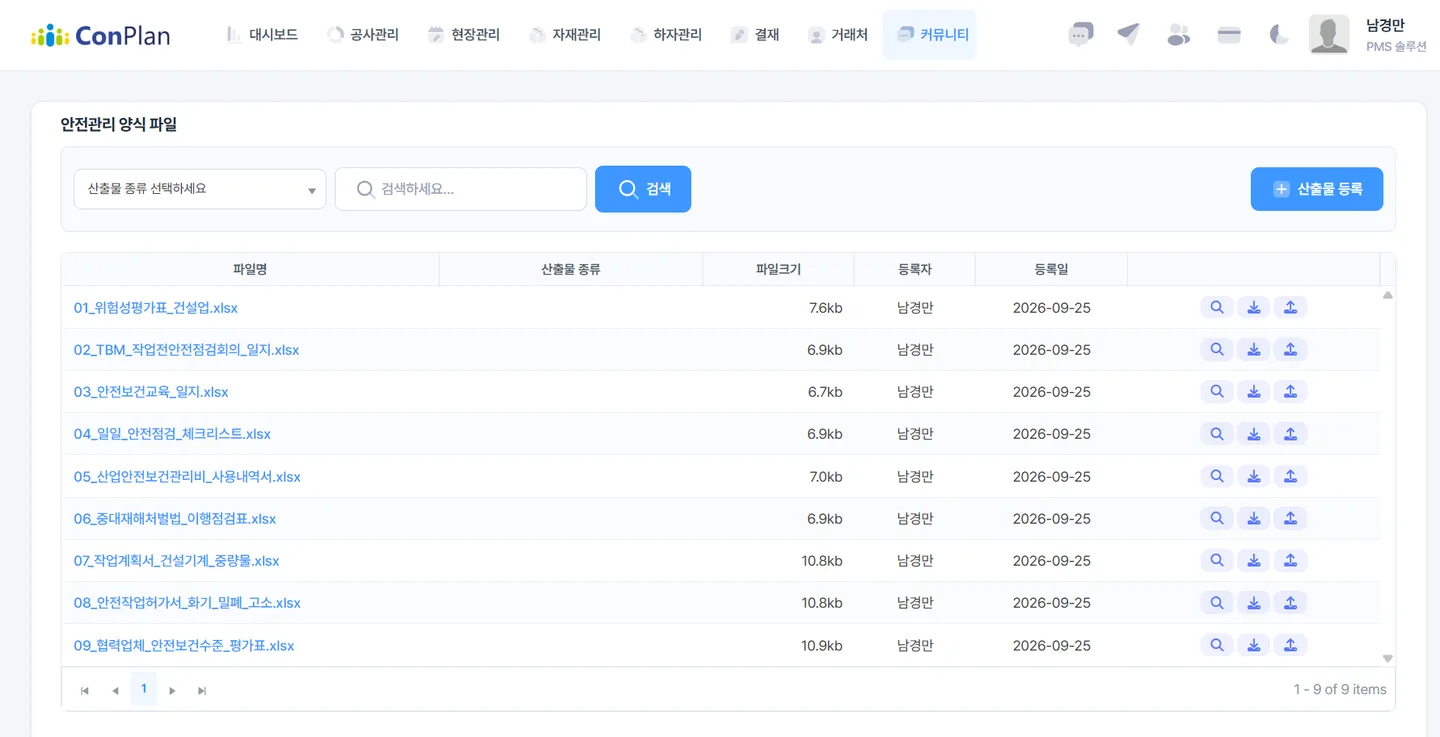The image size is (1440, 737).
Task: Open the chat messages icon in header
Action: [1080, 34]
